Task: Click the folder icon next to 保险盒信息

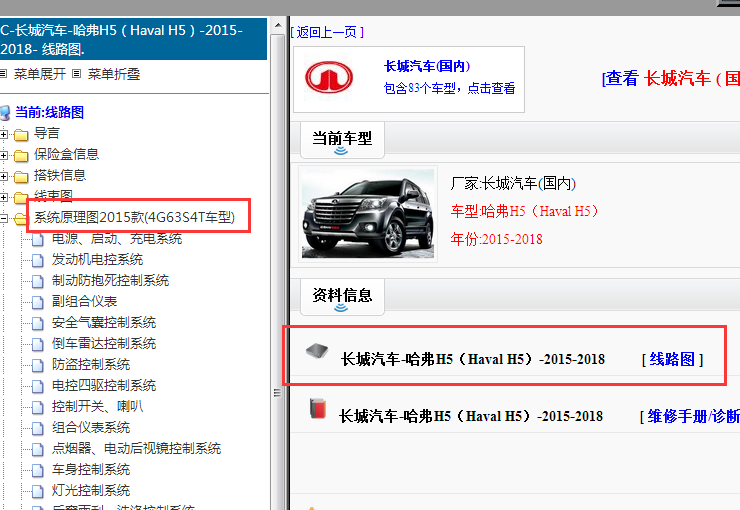Action: pyautogui.click(x=21, y=156)
